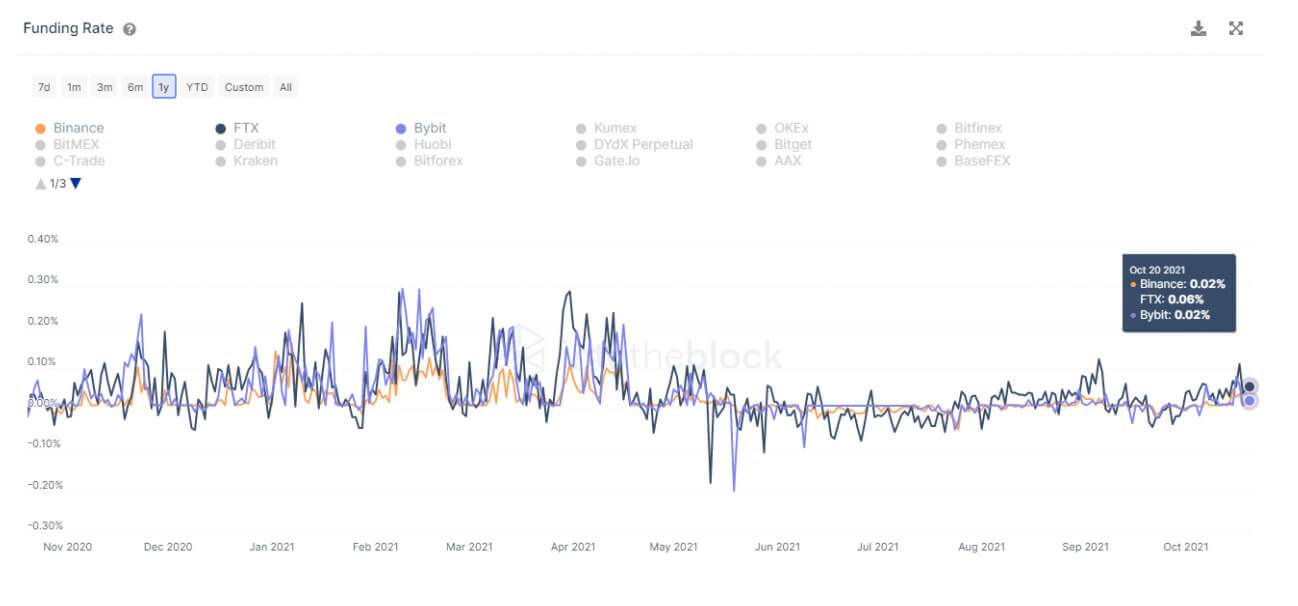
Task: Click the highlighted data point near the tooltip
Action: pos(1249,385)
